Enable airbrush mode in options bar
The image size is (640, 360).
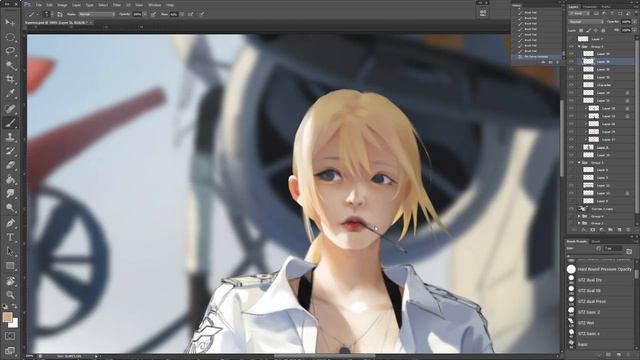pos(191,14)
